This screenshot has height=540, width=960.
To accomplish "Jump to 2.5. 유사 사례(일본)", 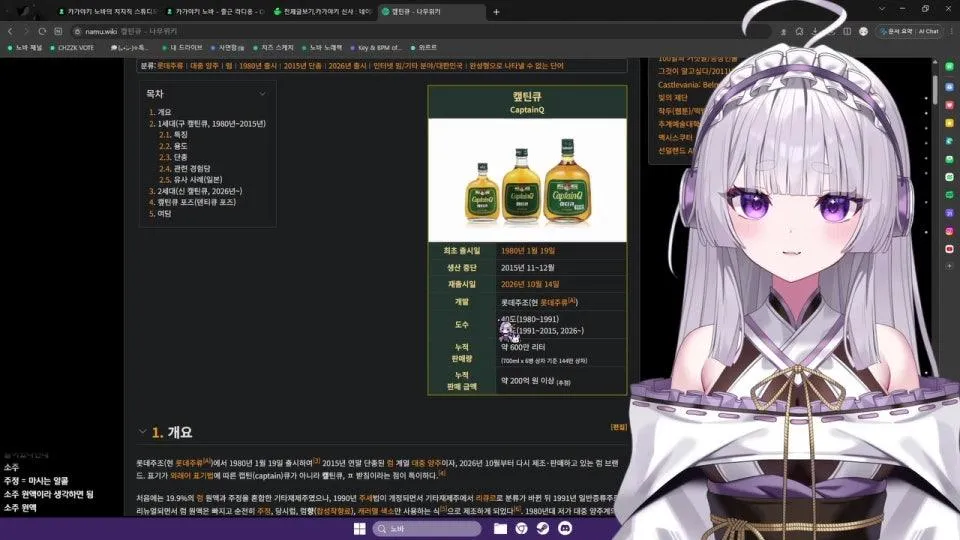I will coord(190,179).
